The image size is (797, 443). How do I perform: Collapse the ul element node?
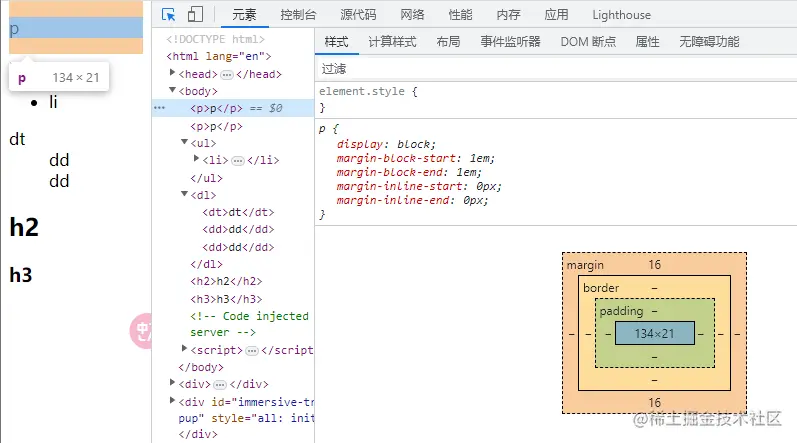click(185, 142)
